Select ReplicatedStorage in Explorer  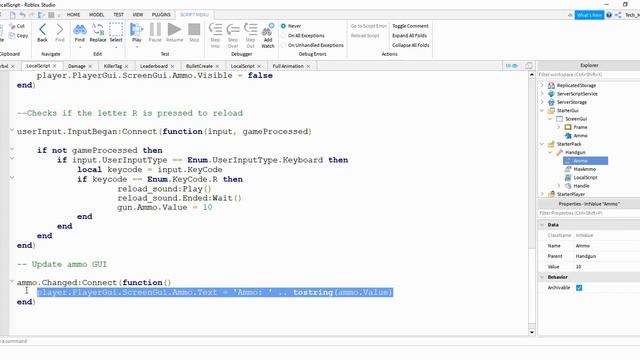click(576, 85)
